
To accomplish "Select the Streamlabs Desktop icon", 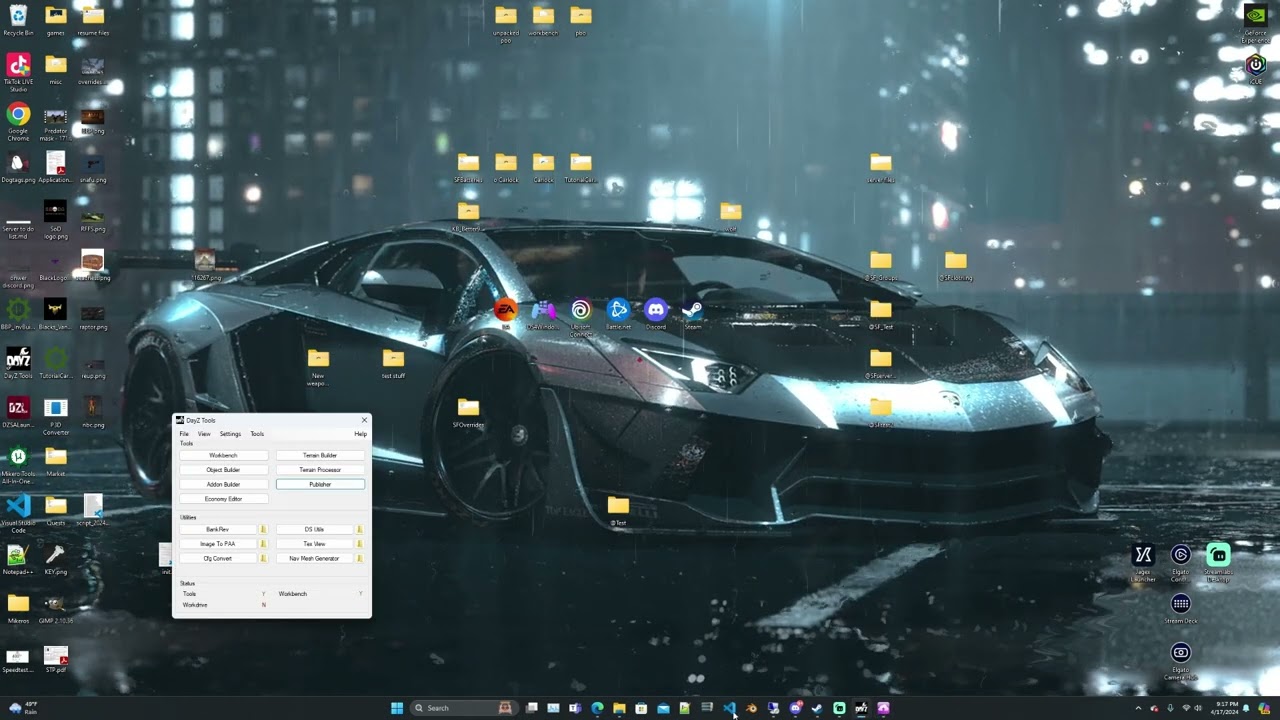I will (1218, 561).
